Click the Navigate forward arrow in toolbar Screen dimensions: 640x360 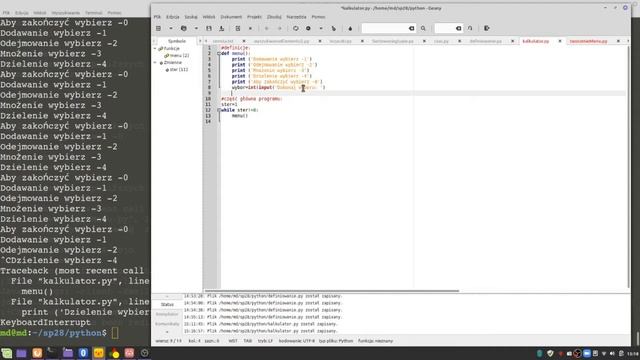click(280, 29)
